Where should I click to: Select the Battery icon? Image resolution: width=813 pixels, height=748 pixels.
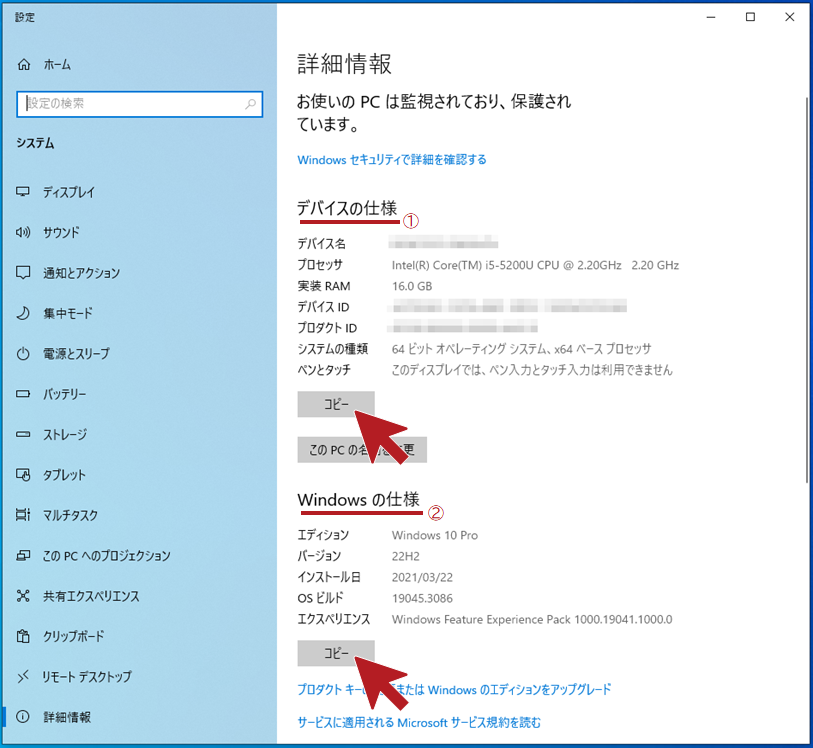[23, 395]
